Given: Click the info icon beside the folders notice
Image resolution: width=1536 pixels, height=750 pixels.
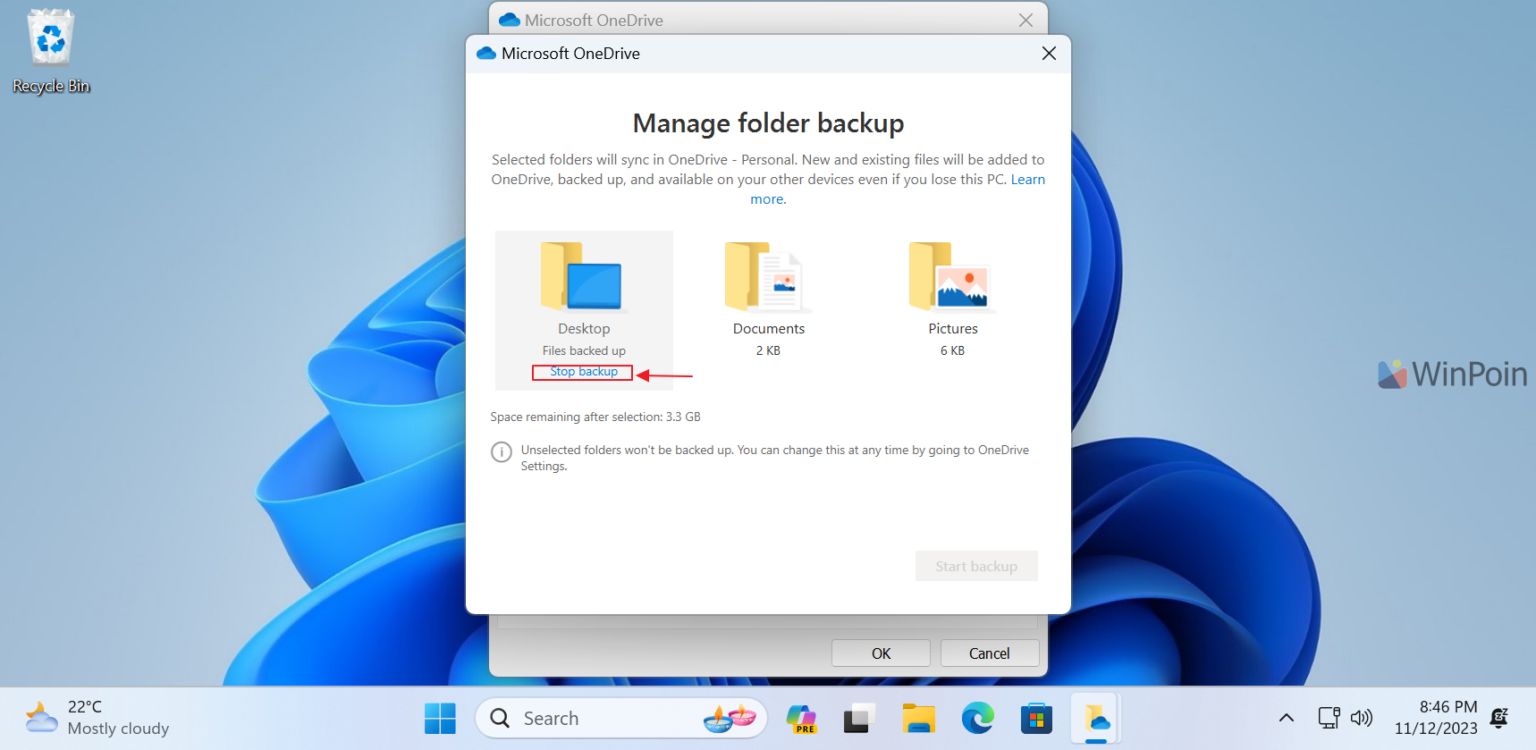Looking at the screenshot, I should click(501, 451).
